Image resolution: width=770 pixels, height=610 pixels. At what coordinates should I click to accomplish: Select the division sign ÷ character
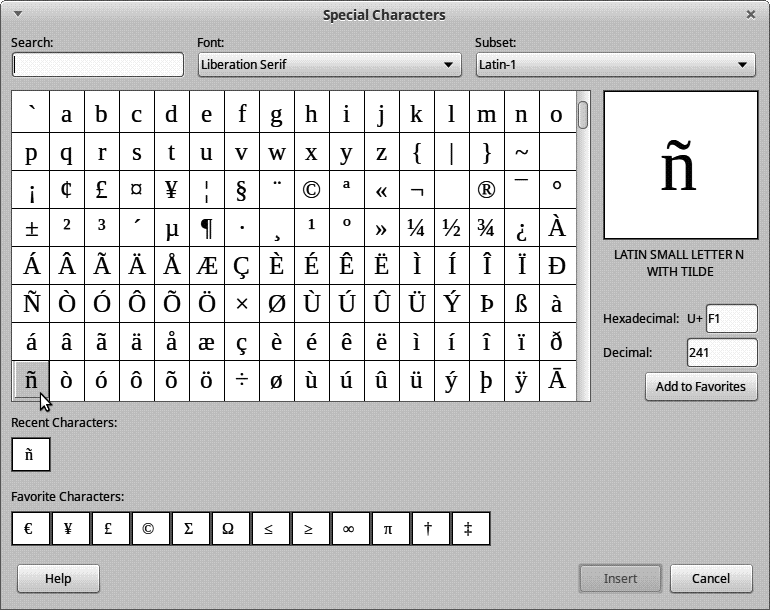pos(241,380)
